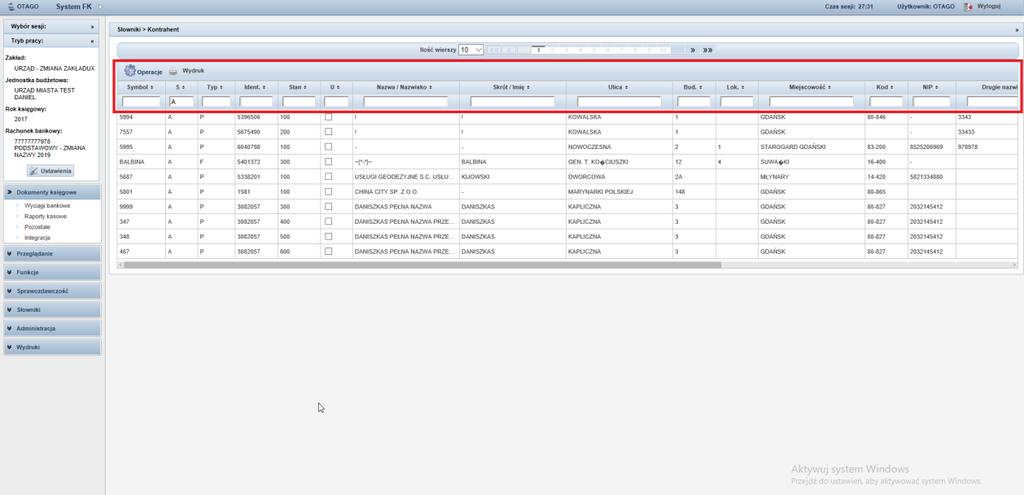This screenshot has width=1024, height=495.
Task: Collapse the Dokumenty księgowe section
Action: (x=52, y=193)
